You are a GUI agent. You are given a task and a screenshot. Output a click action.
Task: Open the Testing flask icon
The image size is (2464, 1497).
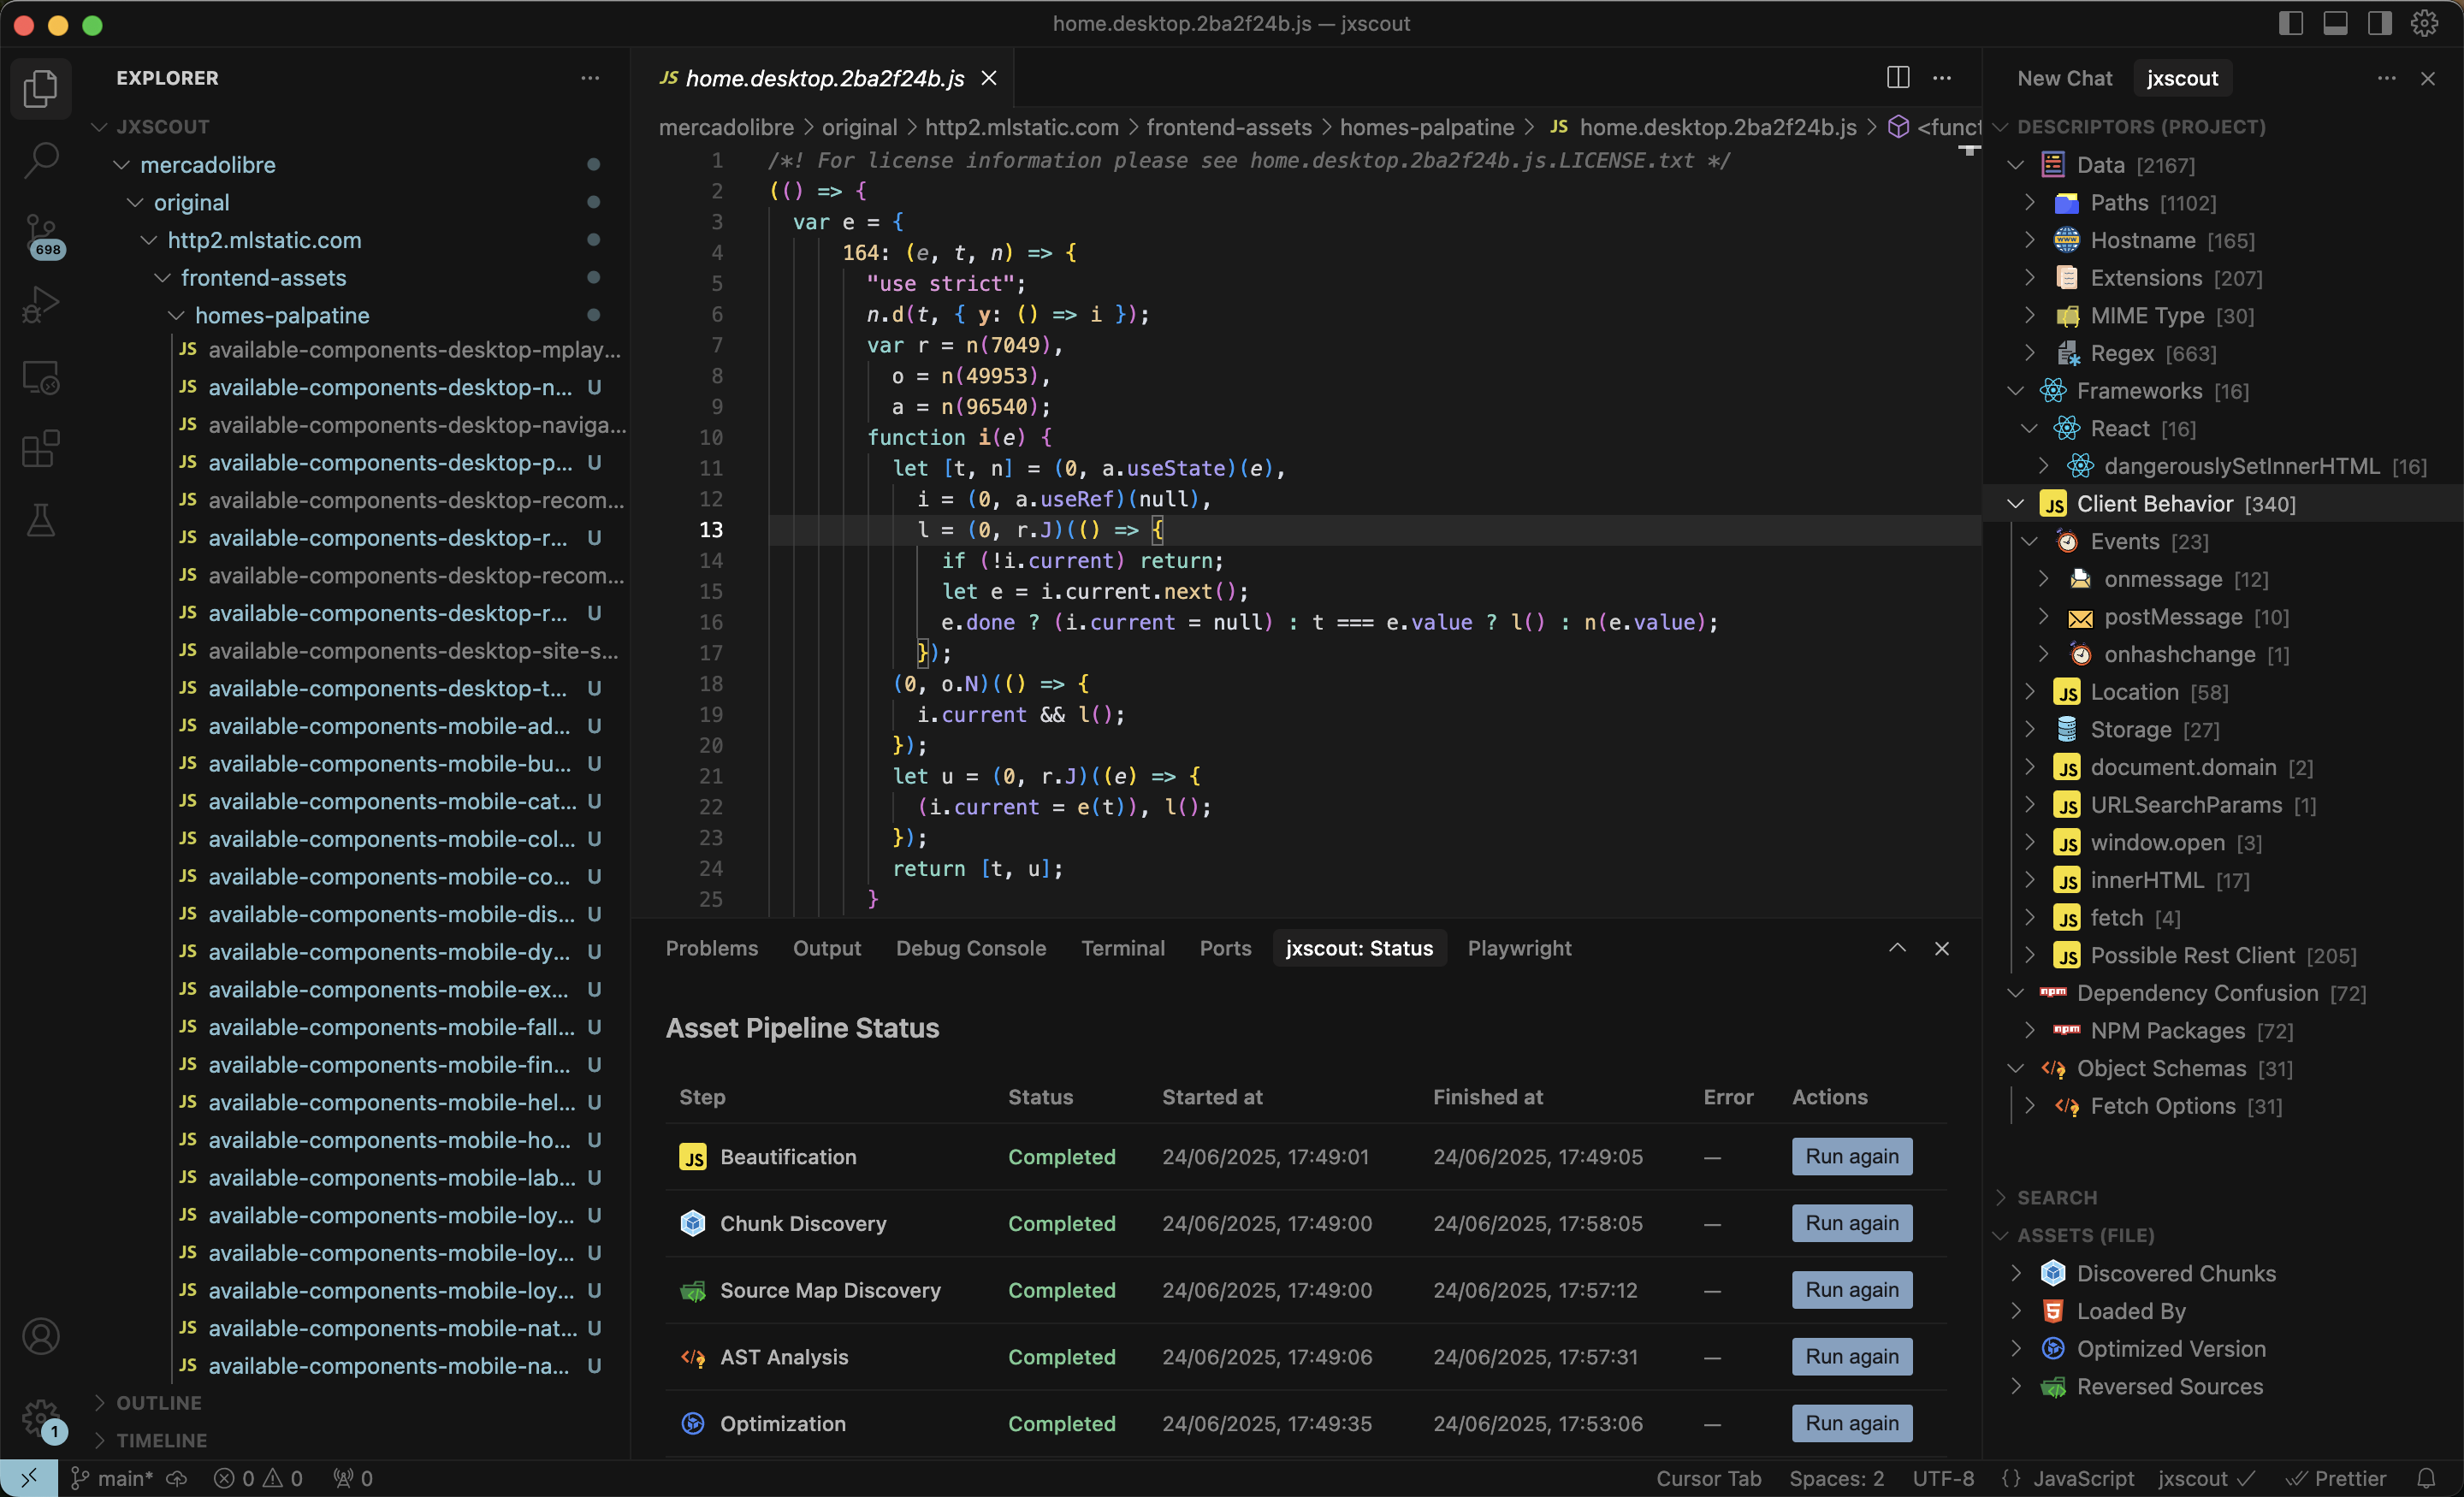(x=40, y=520)
